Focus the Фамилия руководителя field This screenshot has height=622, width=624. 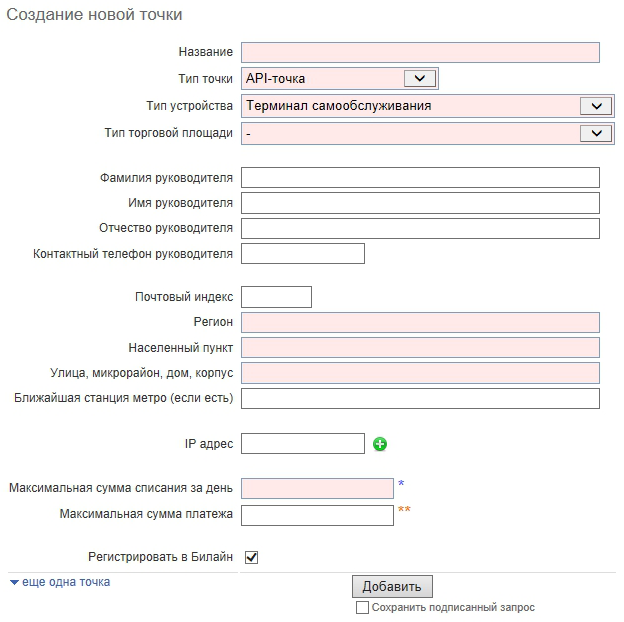[420, 178]
